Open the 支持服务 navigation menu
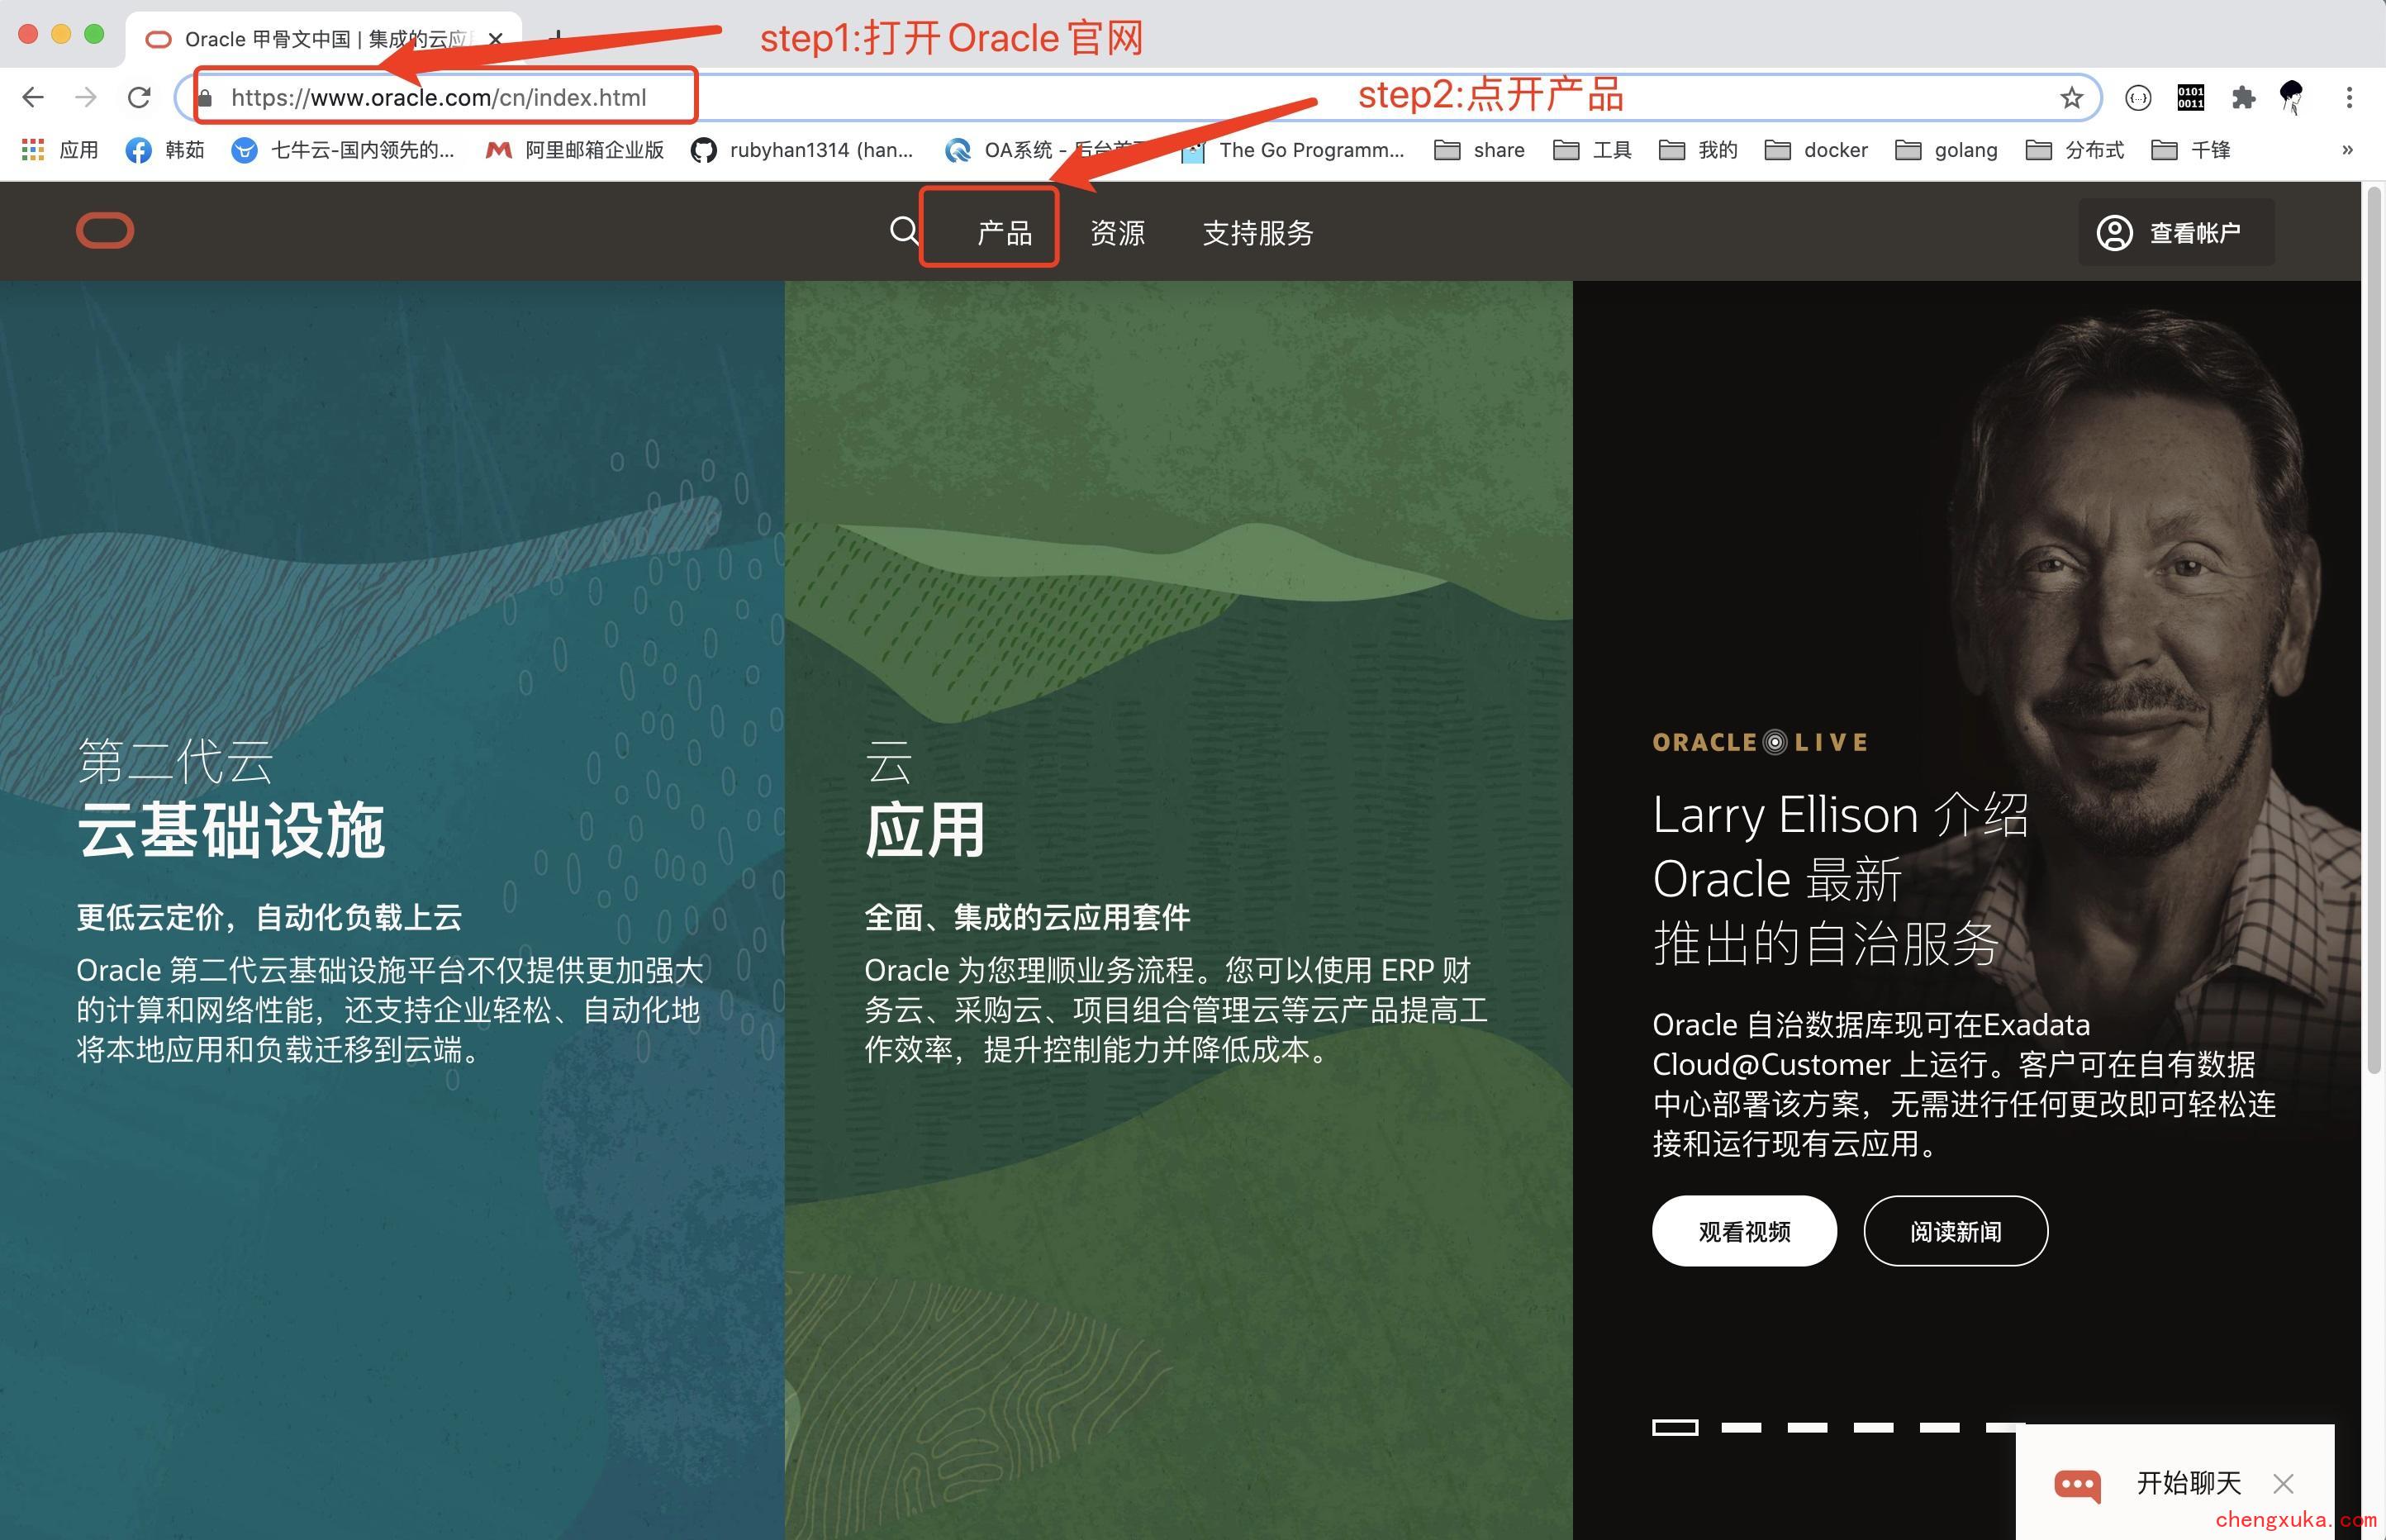Image resolution: width=2386 pixels, height=1540 pixels. click(1257, 232)
